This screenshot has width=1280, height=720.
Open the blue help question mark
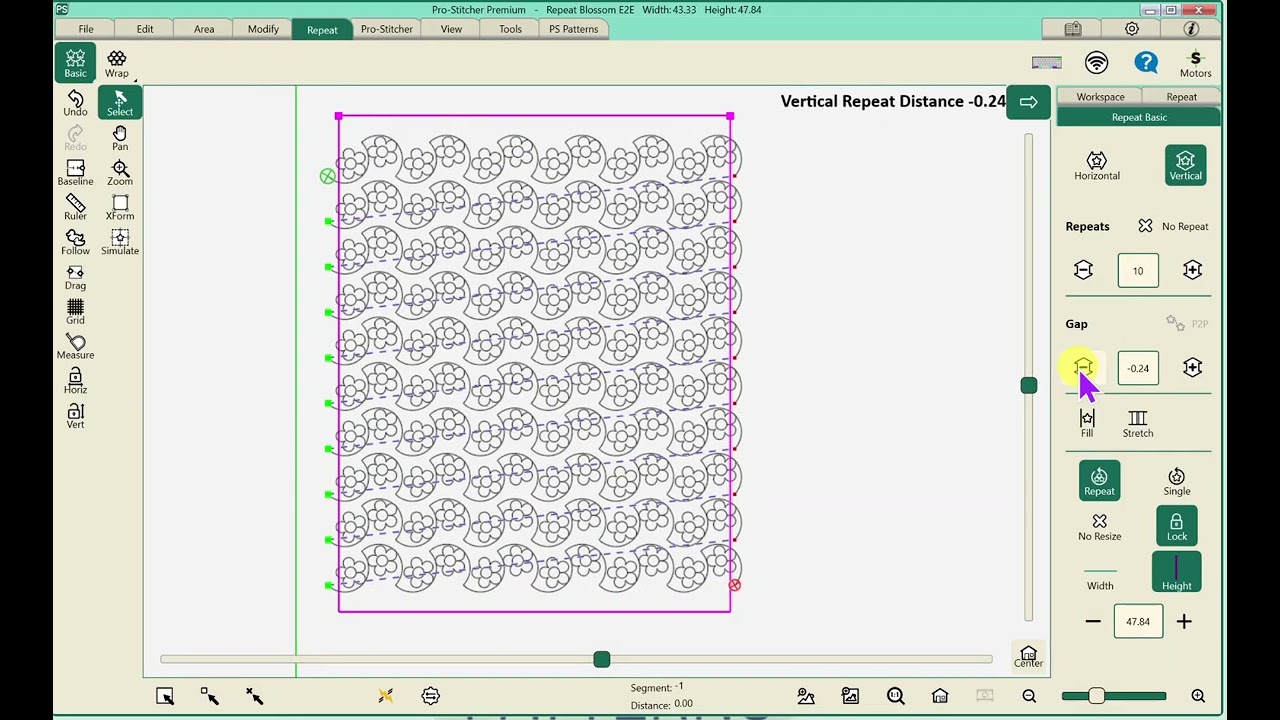(1146, 63)
